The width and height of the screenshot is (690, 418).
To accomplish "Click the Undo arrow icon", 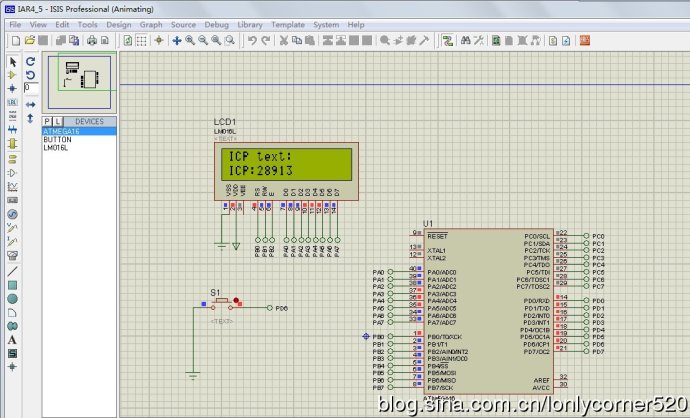I will pos(252,41).
